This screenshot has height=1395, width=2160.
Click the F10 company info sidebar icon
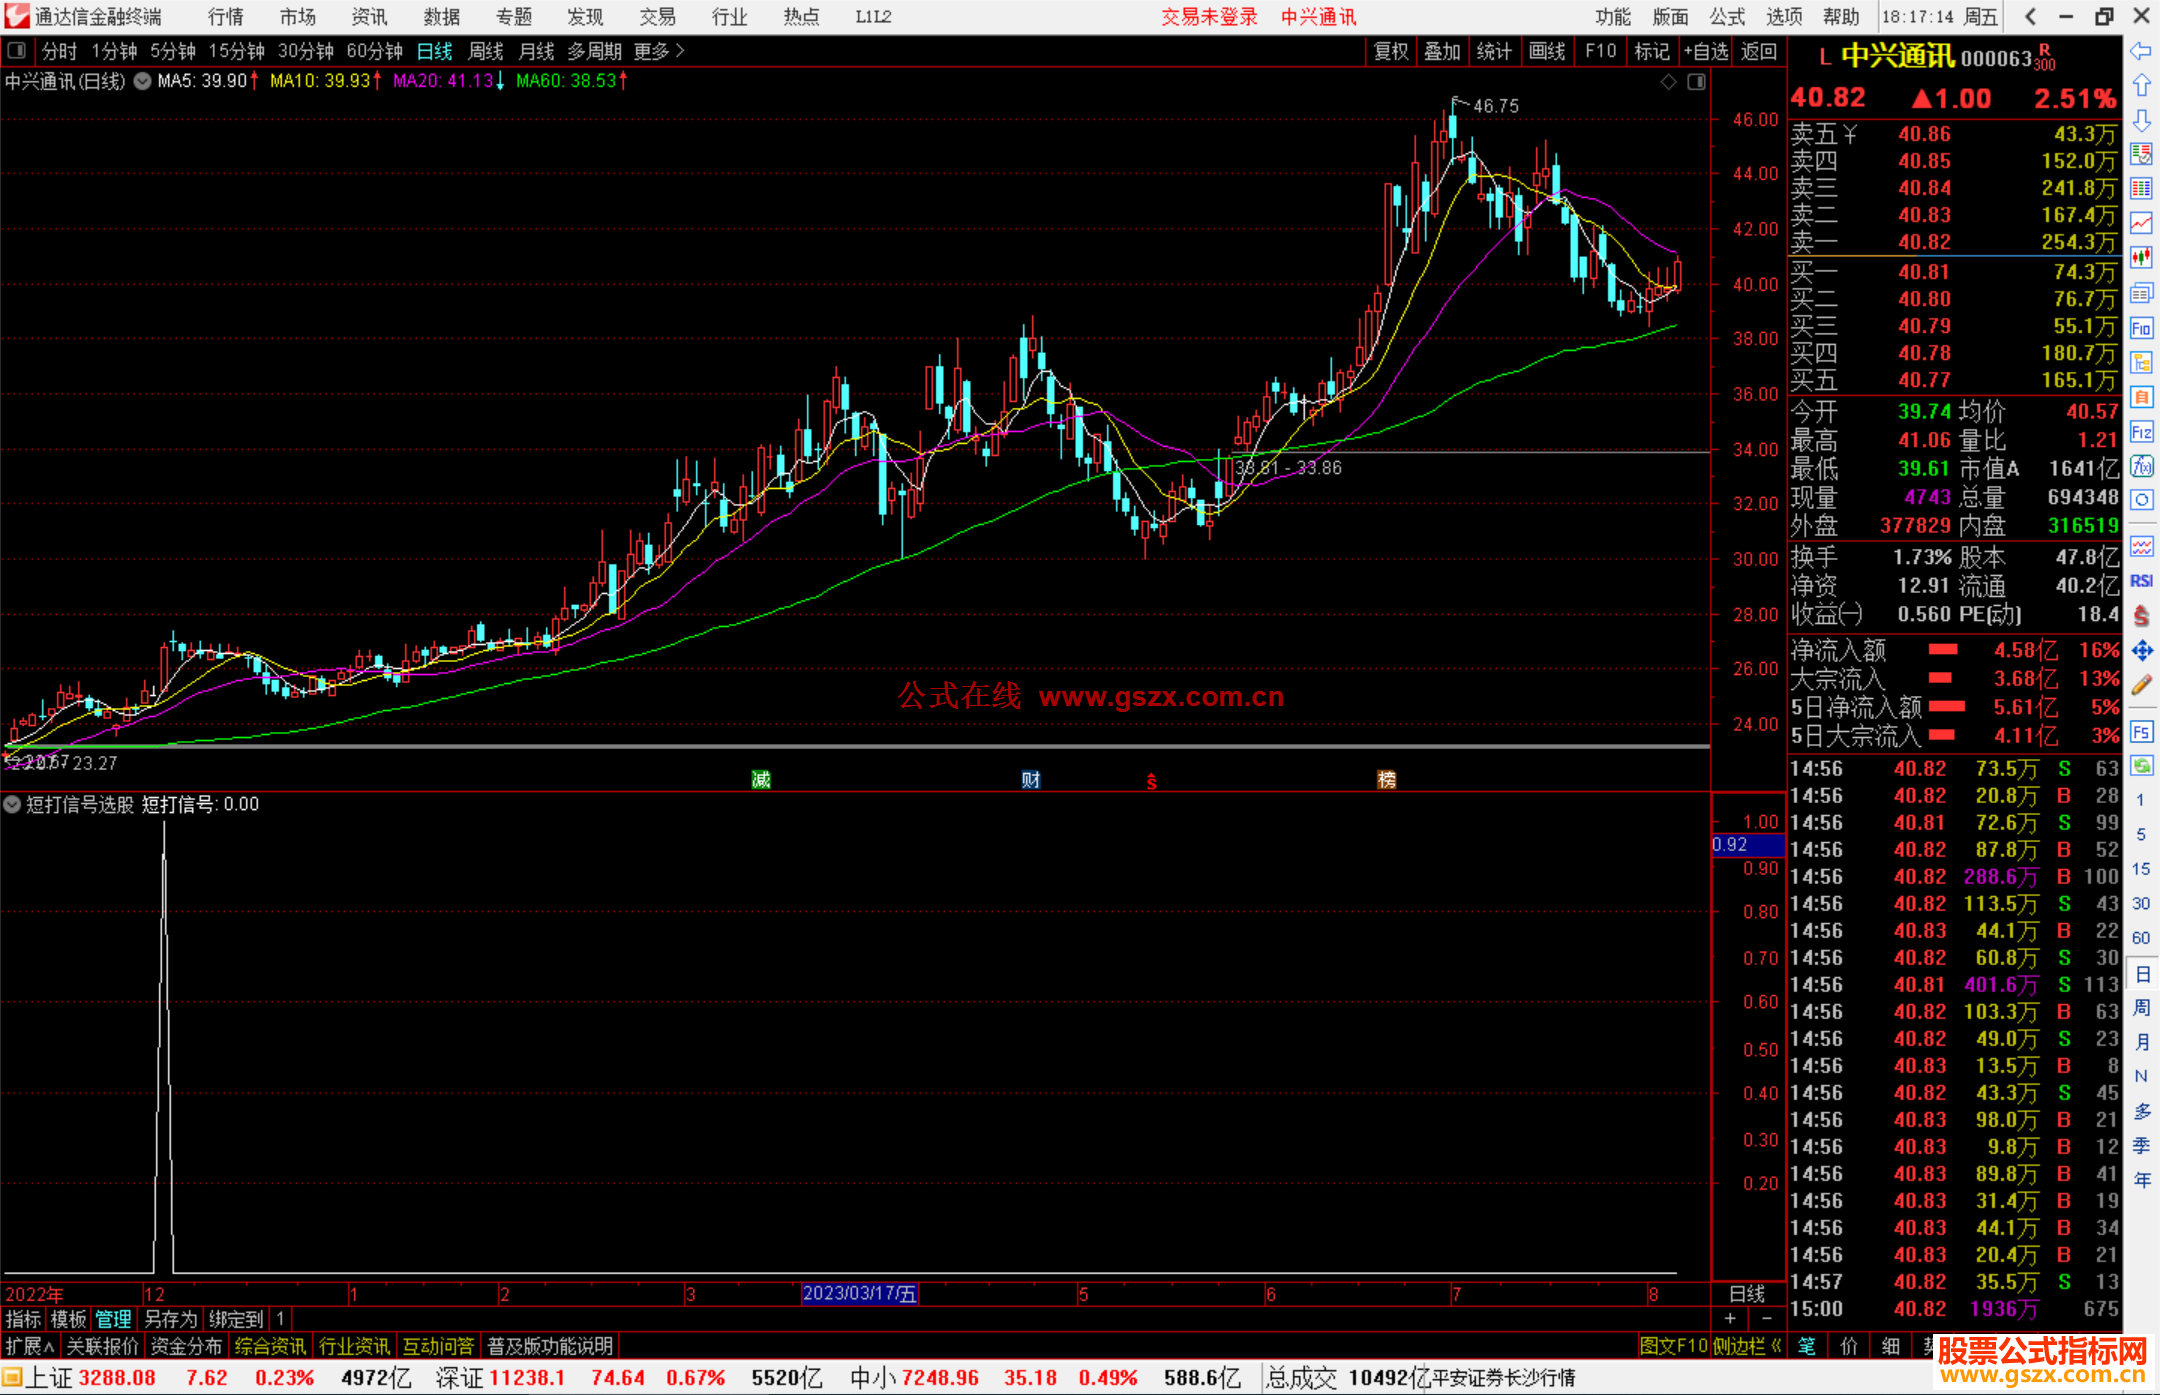[x=2141, y=328]
